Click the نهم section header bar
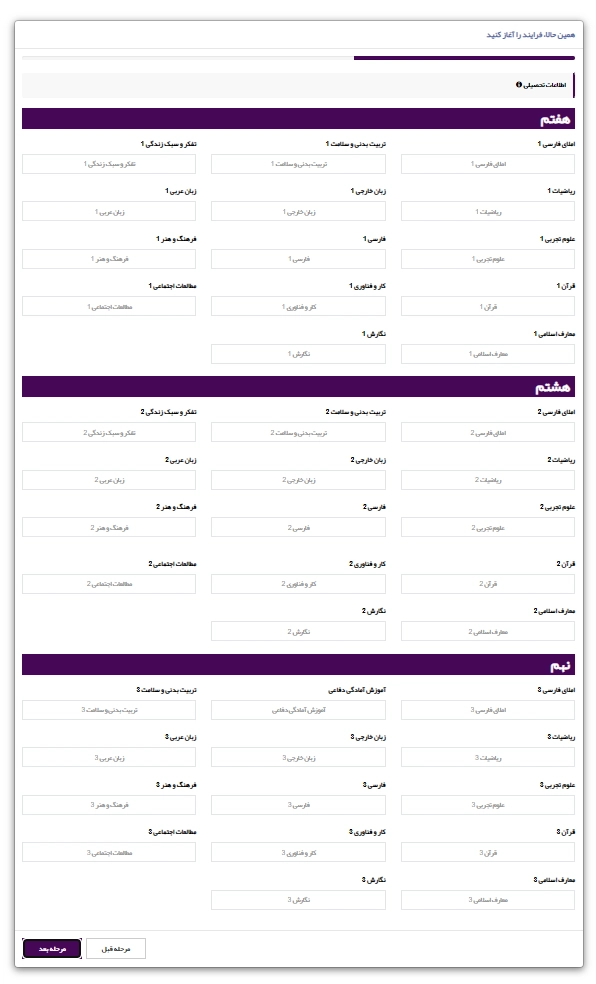Screen dimensions: 596x984 (x=298, y=665)
